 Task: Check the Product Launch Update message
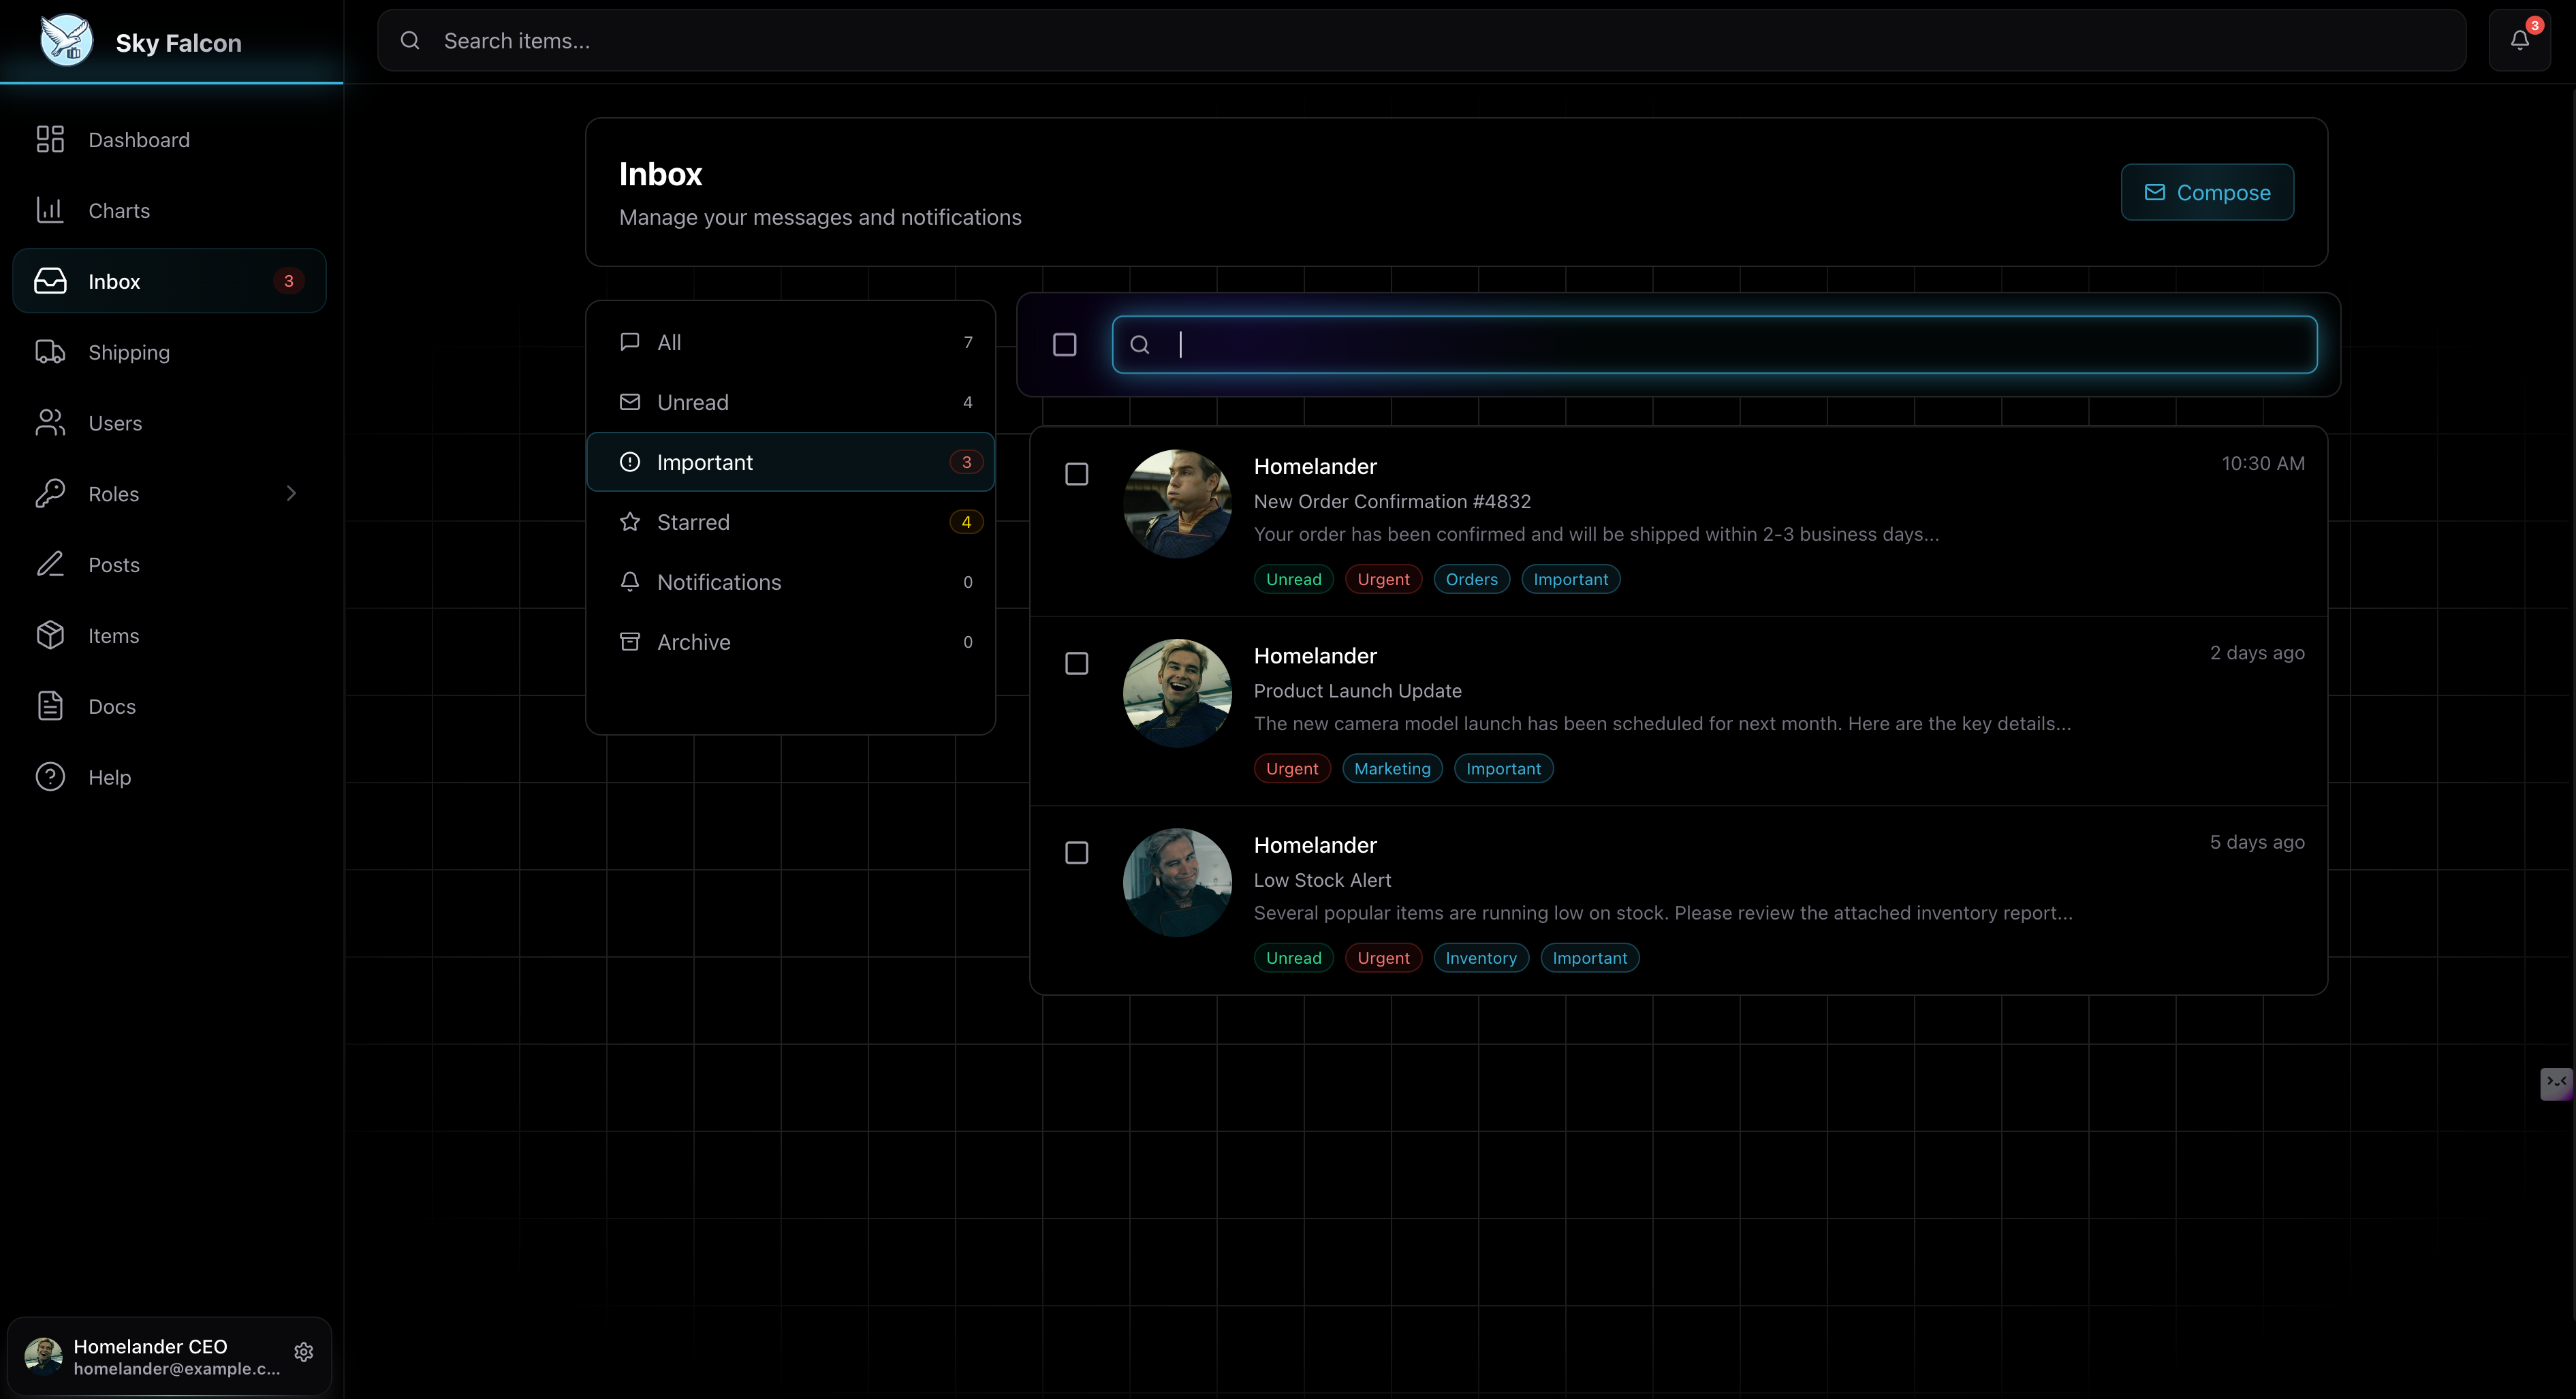point(1077,663)
